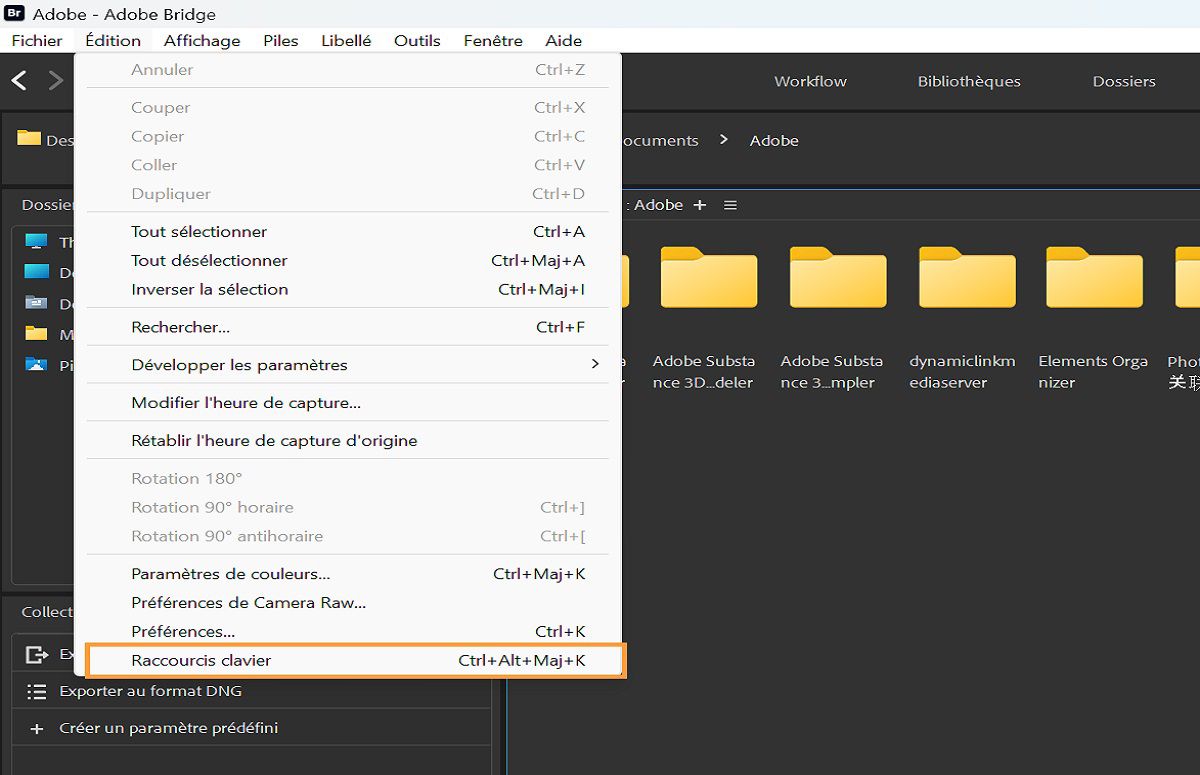Image resolution: width=1200 pixels, height=775 pixels.
Task: Click the list icon beside Exporter au format DNG
Action: (37, 691)
